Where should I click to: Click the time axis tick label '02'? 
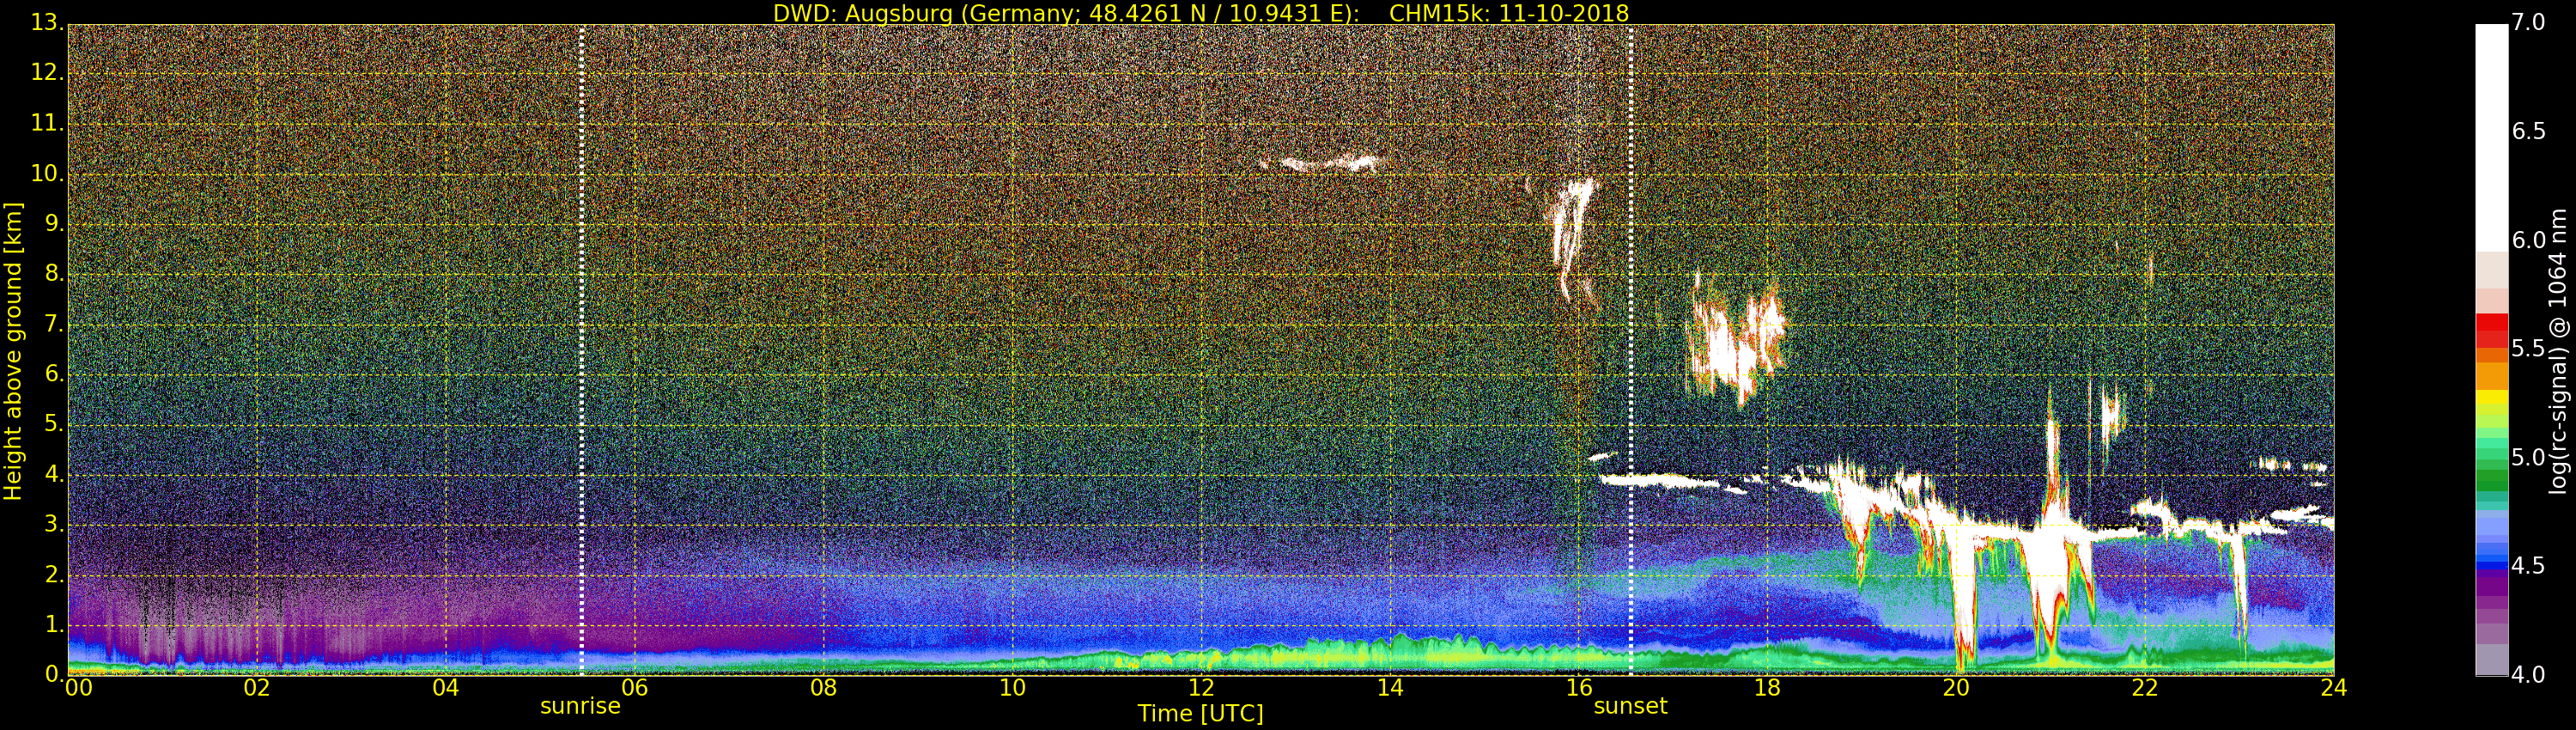(257, 688)
